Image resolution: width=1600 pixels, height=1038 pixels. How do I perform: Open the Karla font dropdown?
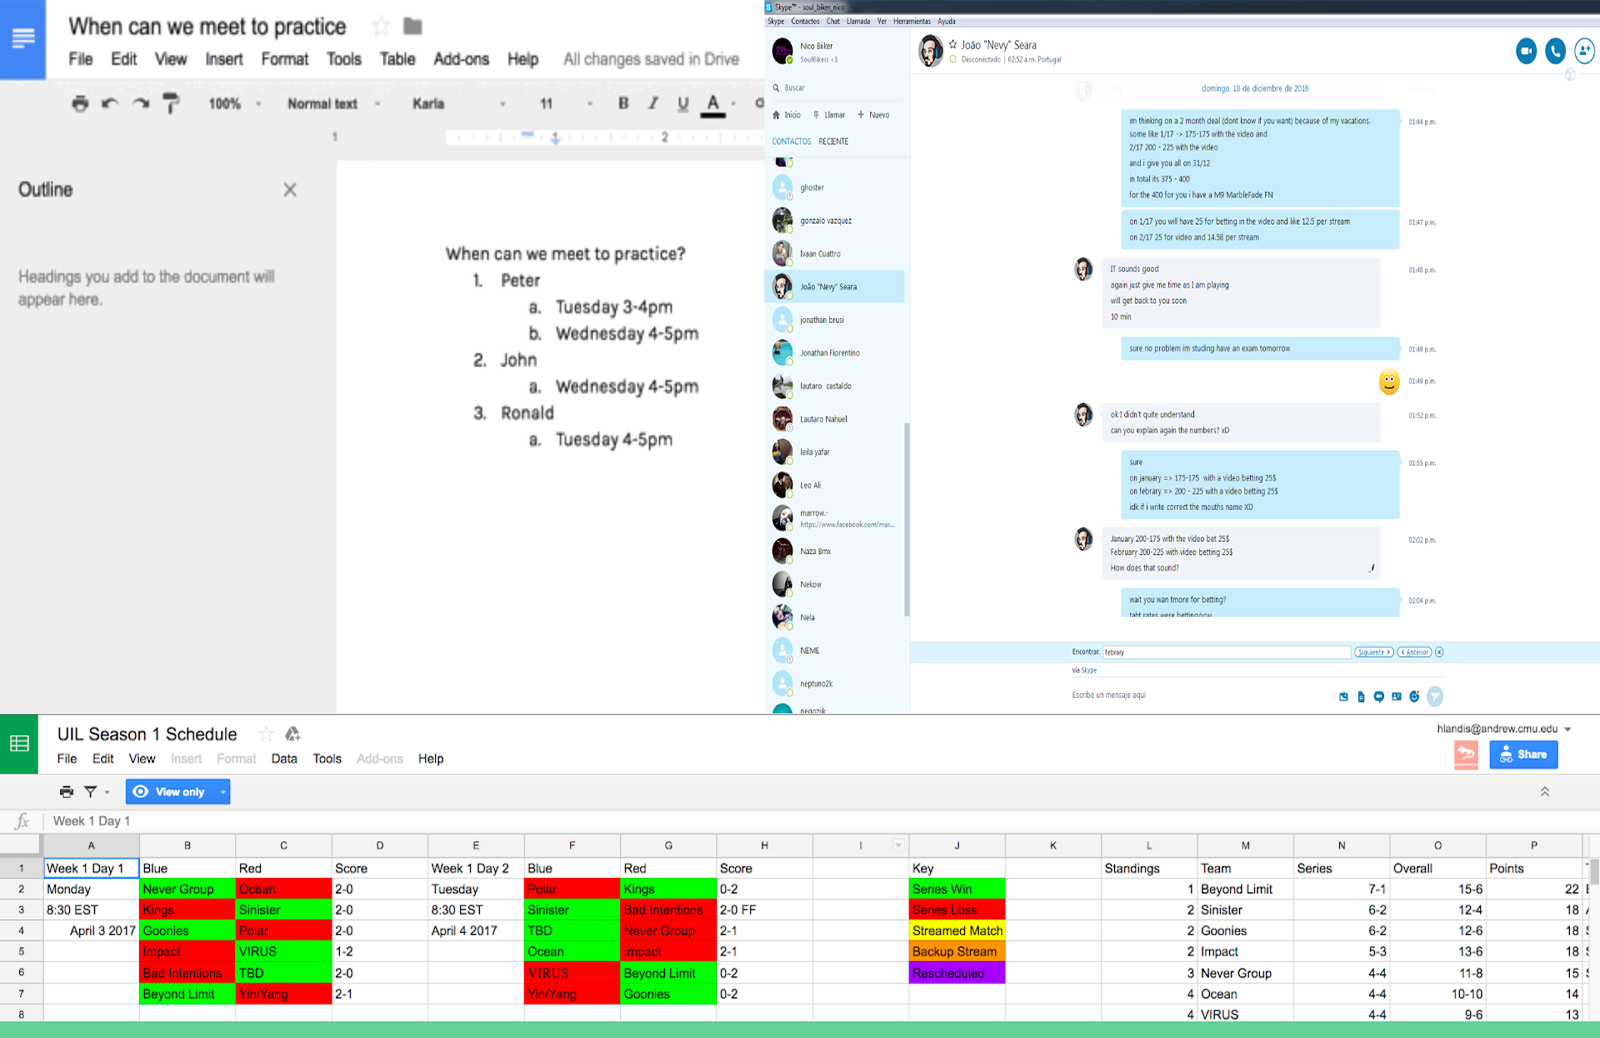458,103
